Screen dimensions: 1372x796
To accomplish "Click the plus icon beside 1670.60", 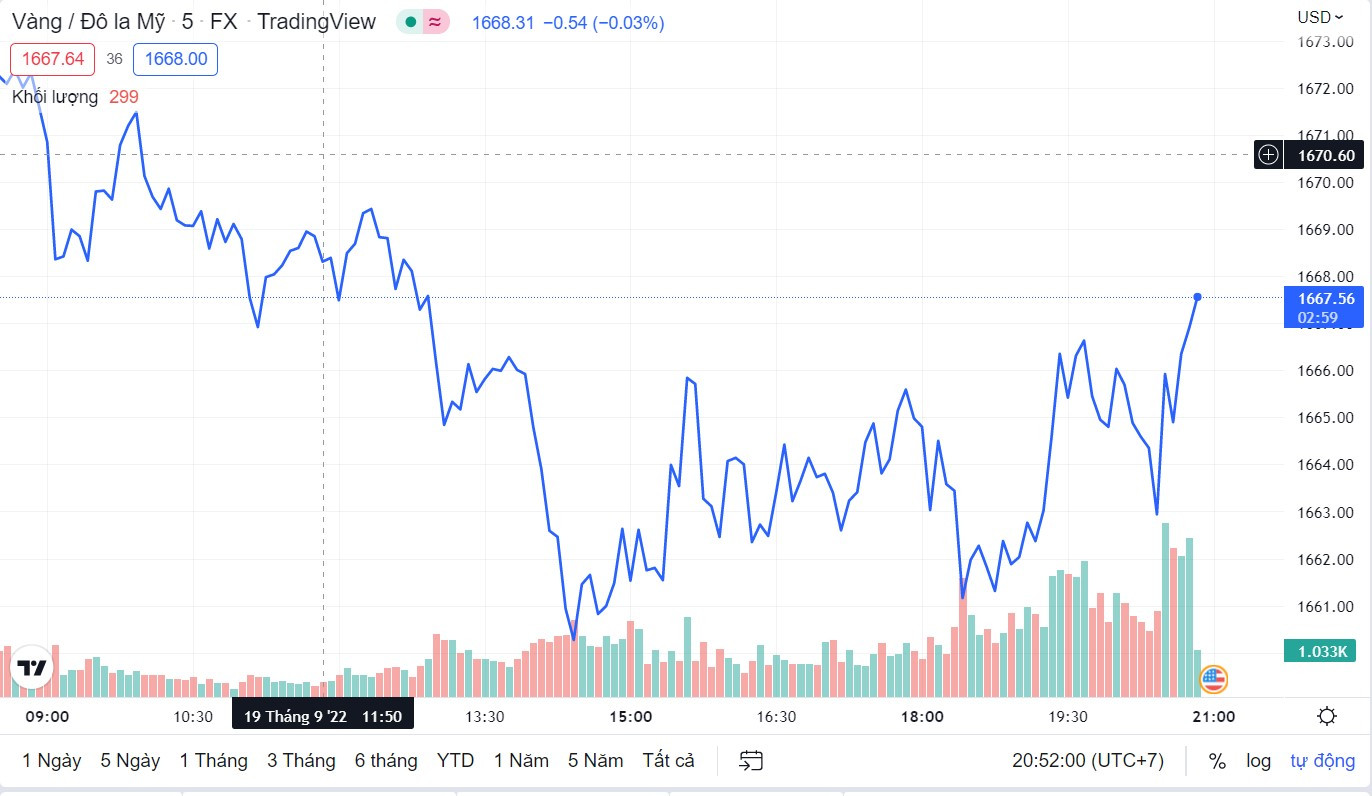I will 1268,155.
